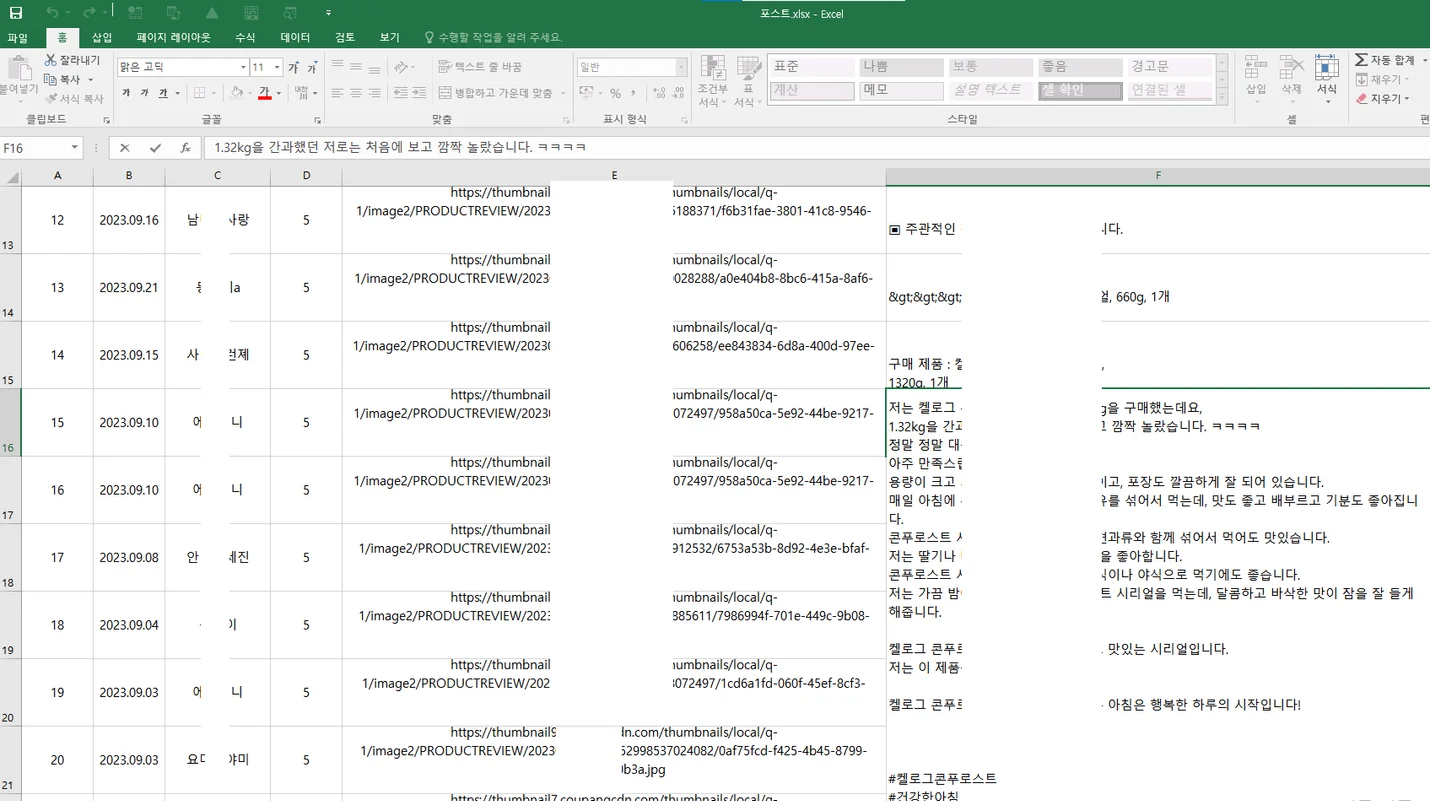Switch to the 보기 view tab

coord(389,37)
